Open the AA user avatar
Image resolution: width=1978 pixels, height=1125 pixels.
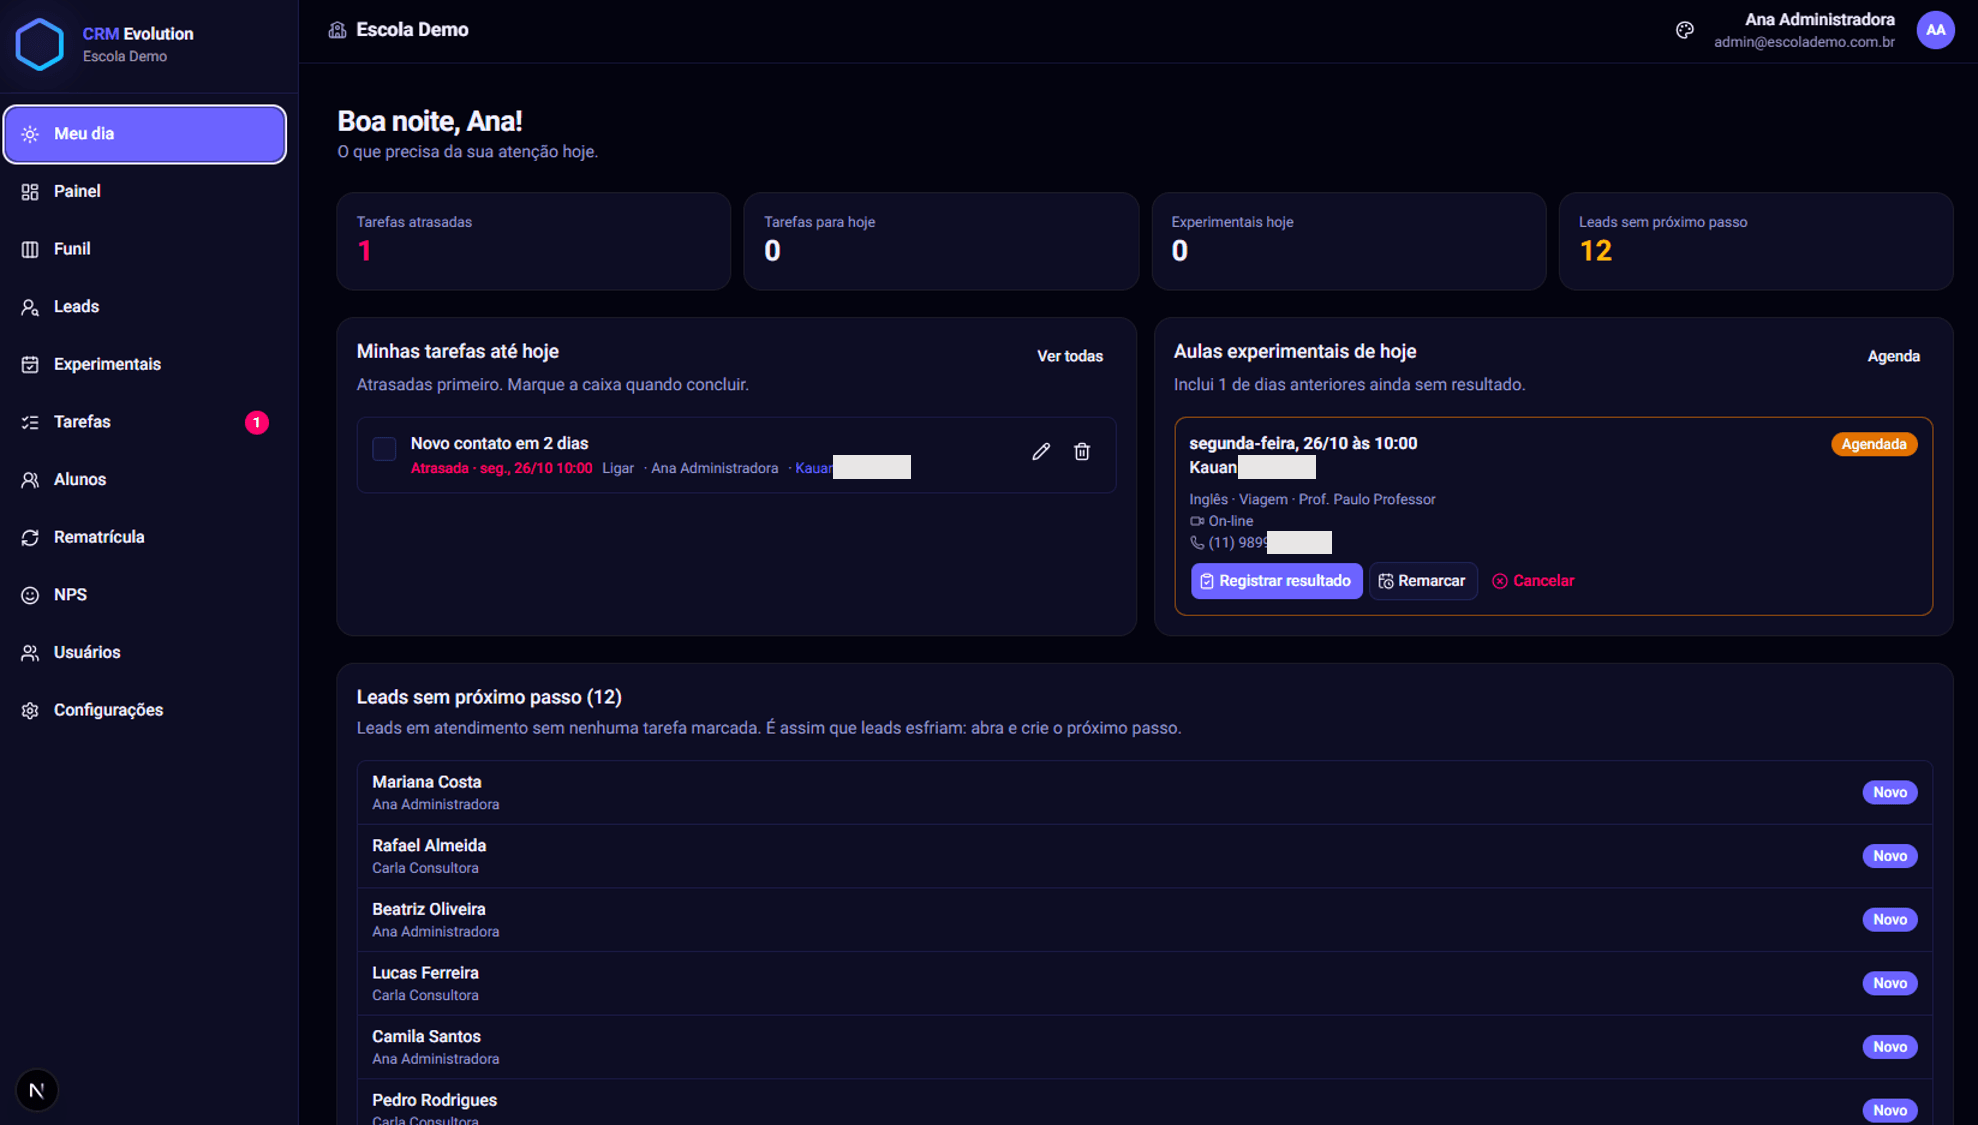point(1936,30)
